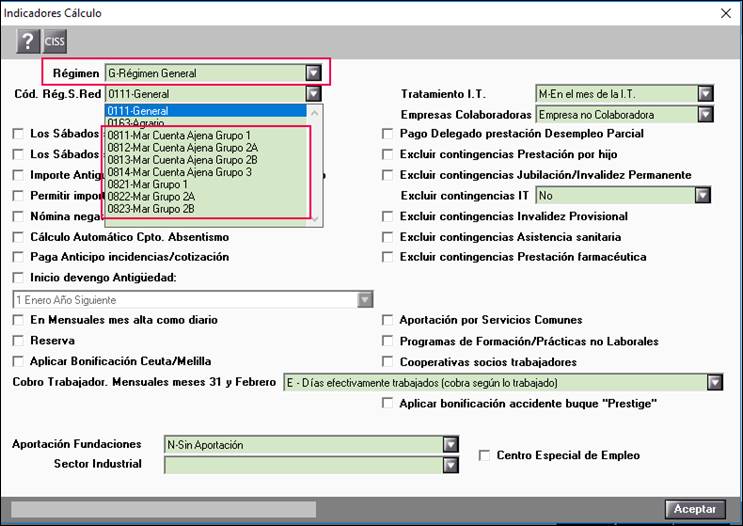The height and width of the screenshot is (526, 743).
Task: Open the 1 Enero Año Siguiente dropdown
Action: point(365,299)
